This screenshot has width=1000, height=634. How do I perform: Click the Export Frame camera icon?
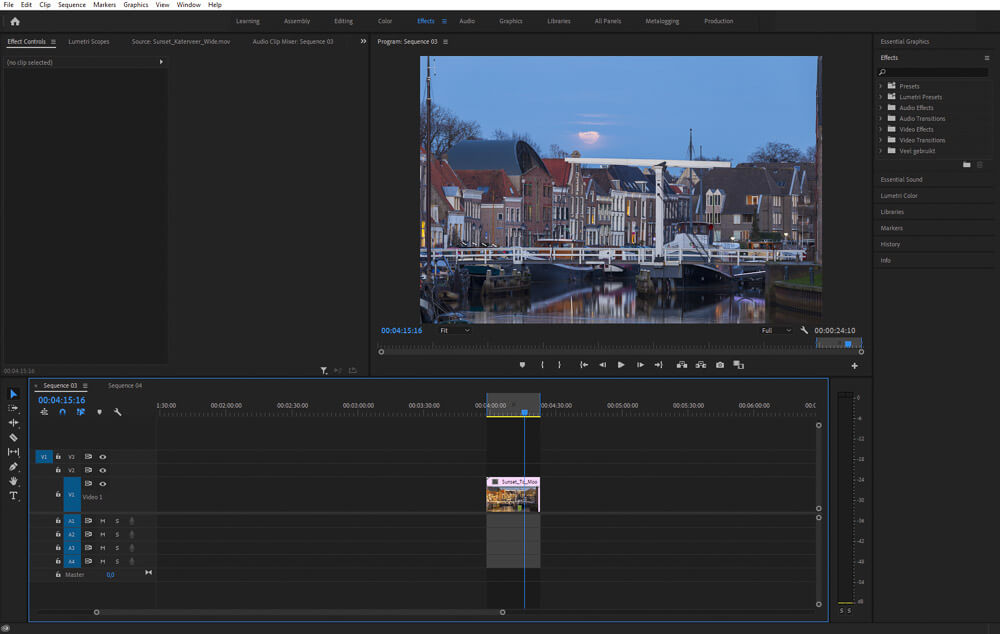tap(720, 365)
